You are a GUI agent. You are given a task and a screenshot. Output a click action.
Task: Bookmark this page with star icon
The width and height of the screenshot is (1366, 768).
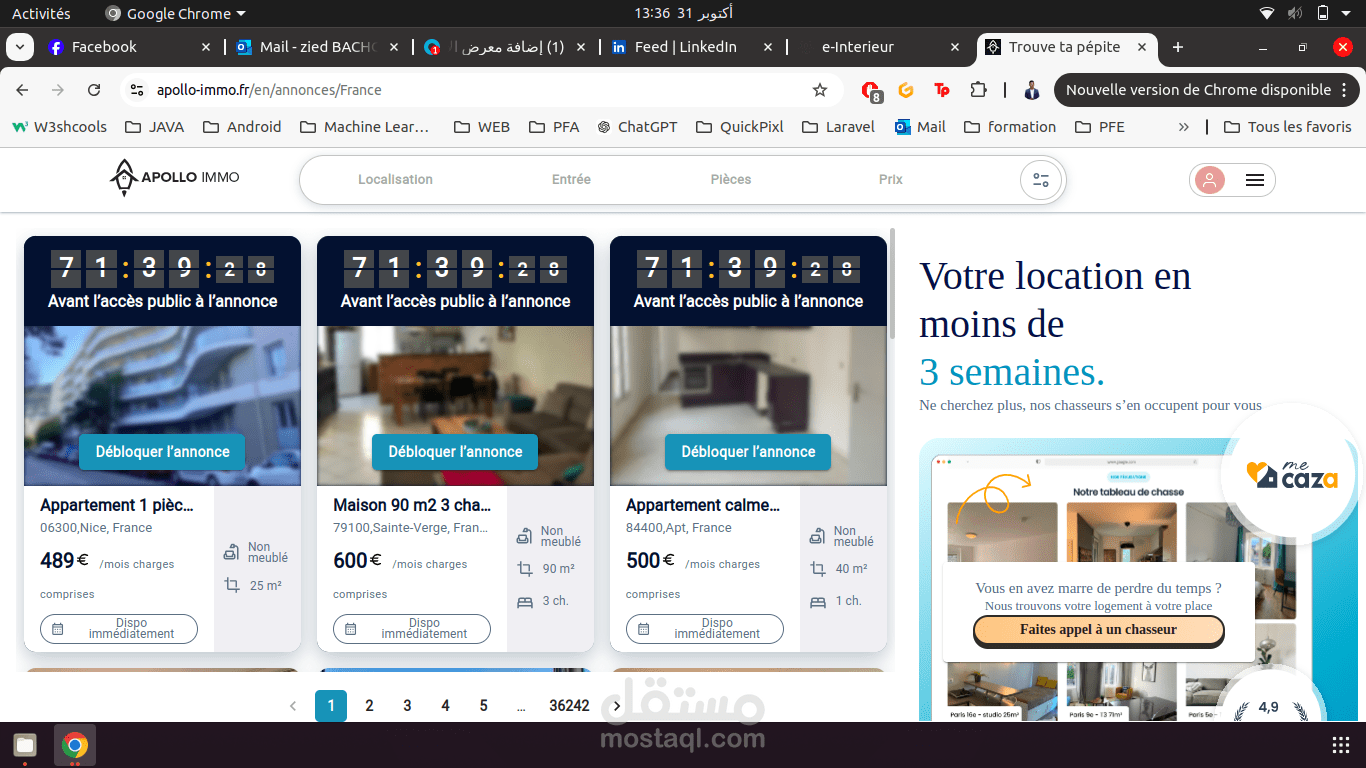820,90
